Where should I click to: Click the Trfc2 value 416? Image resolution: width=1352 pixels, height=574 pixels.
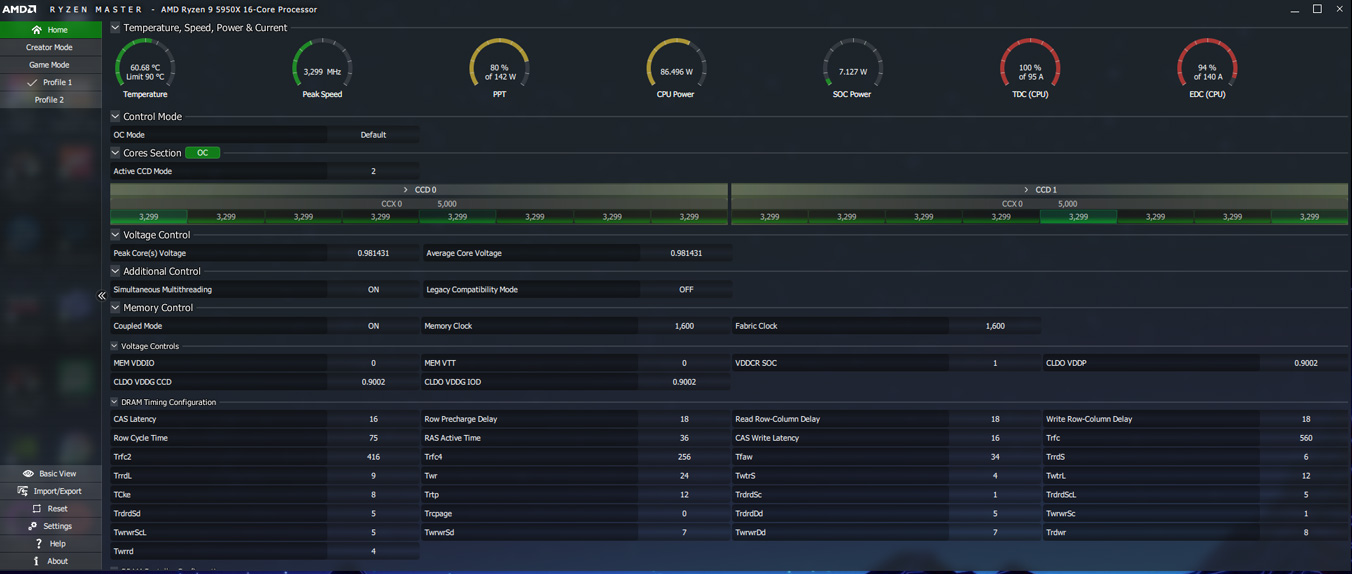click(x=373, y=457)
